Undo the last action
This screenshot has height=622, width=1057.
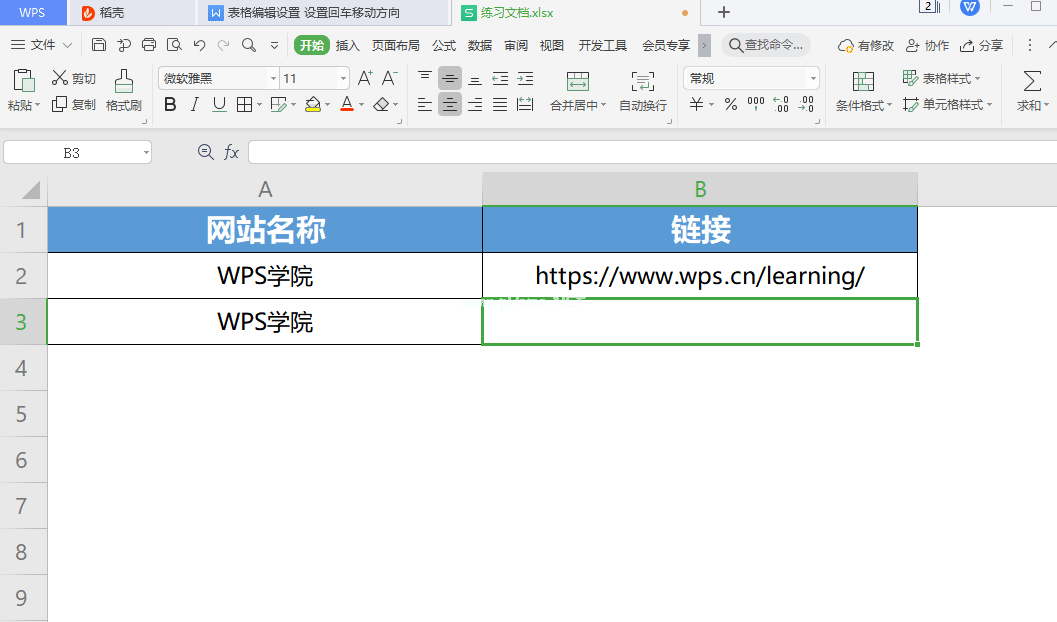tap(199, 45)
